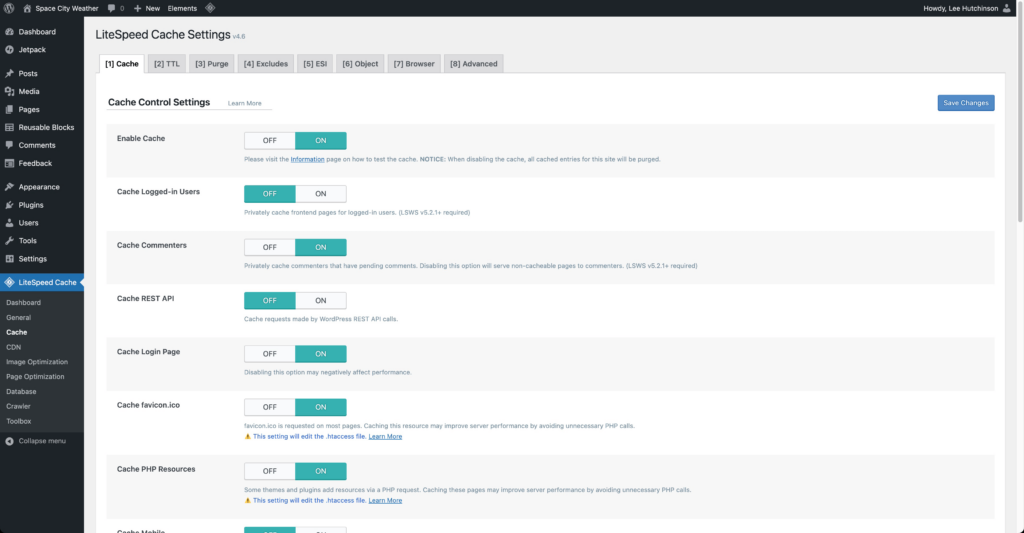
Task: Select ON for Cache PHP Resources
Action: coord(321,471)
